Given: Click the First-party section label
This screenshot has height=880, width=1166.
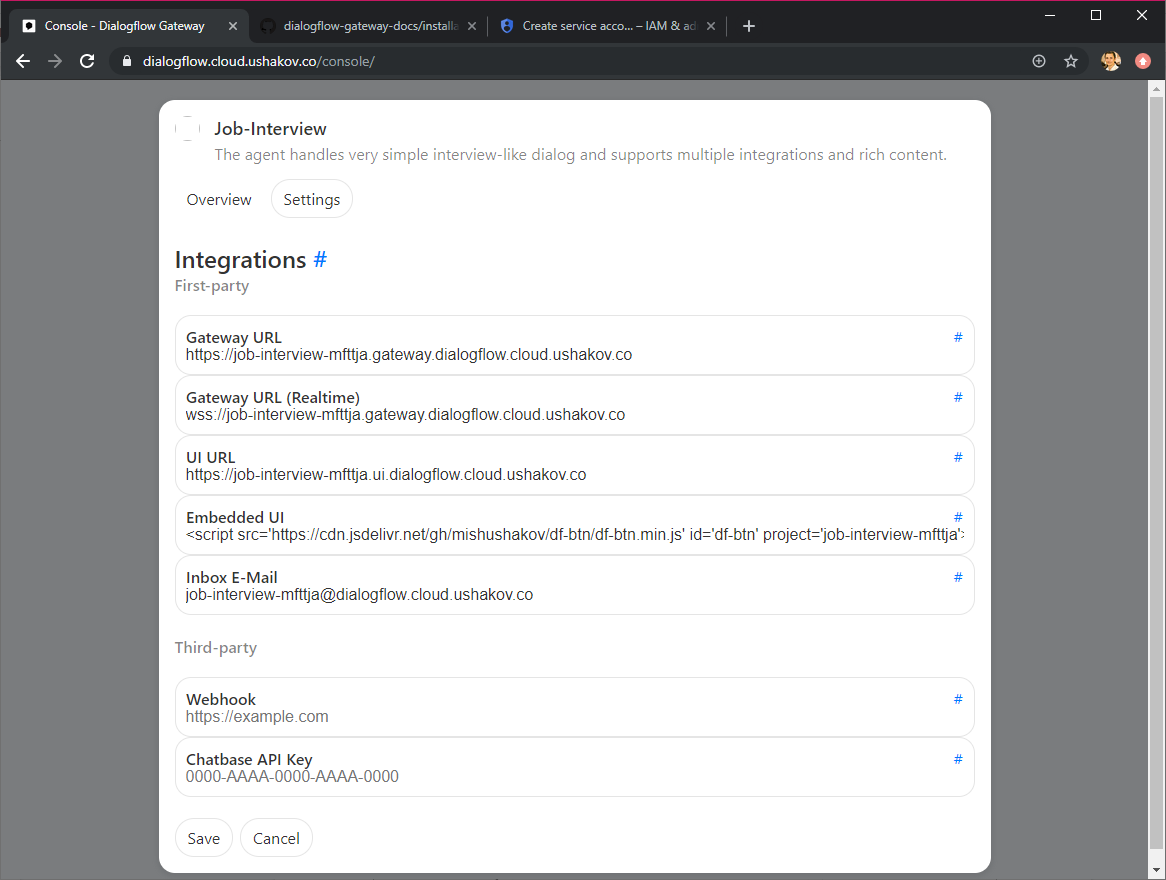Looking at the screenshot, I should coord(212,286).
